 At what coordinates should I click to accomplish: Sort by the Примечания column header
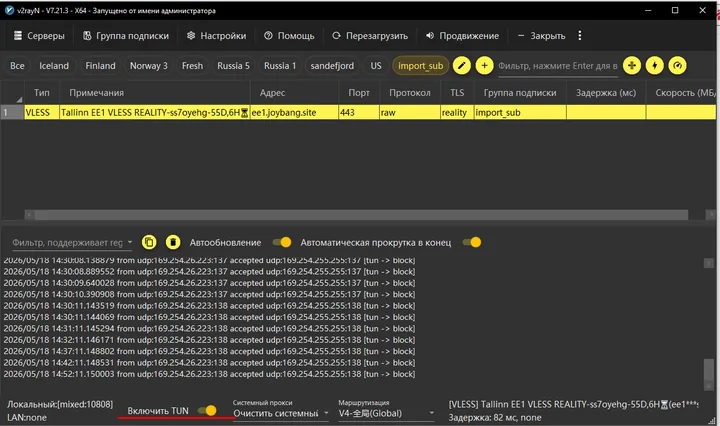point(155,93)
